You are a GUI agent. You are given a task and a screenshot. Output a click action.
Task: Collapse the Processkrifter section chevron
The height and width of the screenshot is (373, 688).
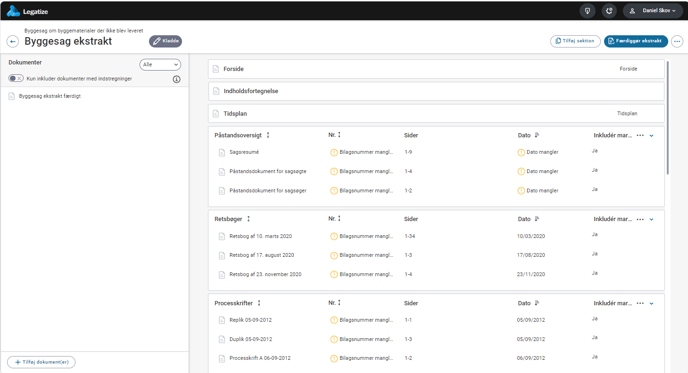point(652,303)
